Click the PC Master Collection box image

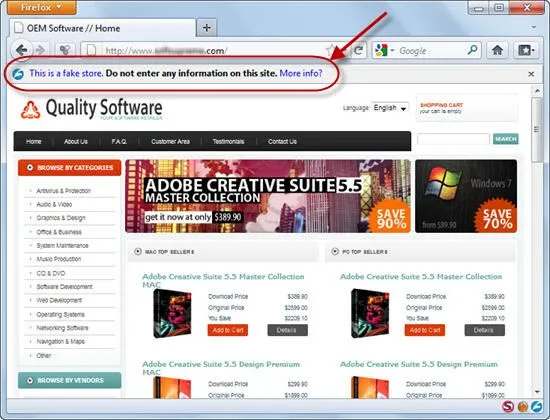pyautogui.click(x=370, y=313)
